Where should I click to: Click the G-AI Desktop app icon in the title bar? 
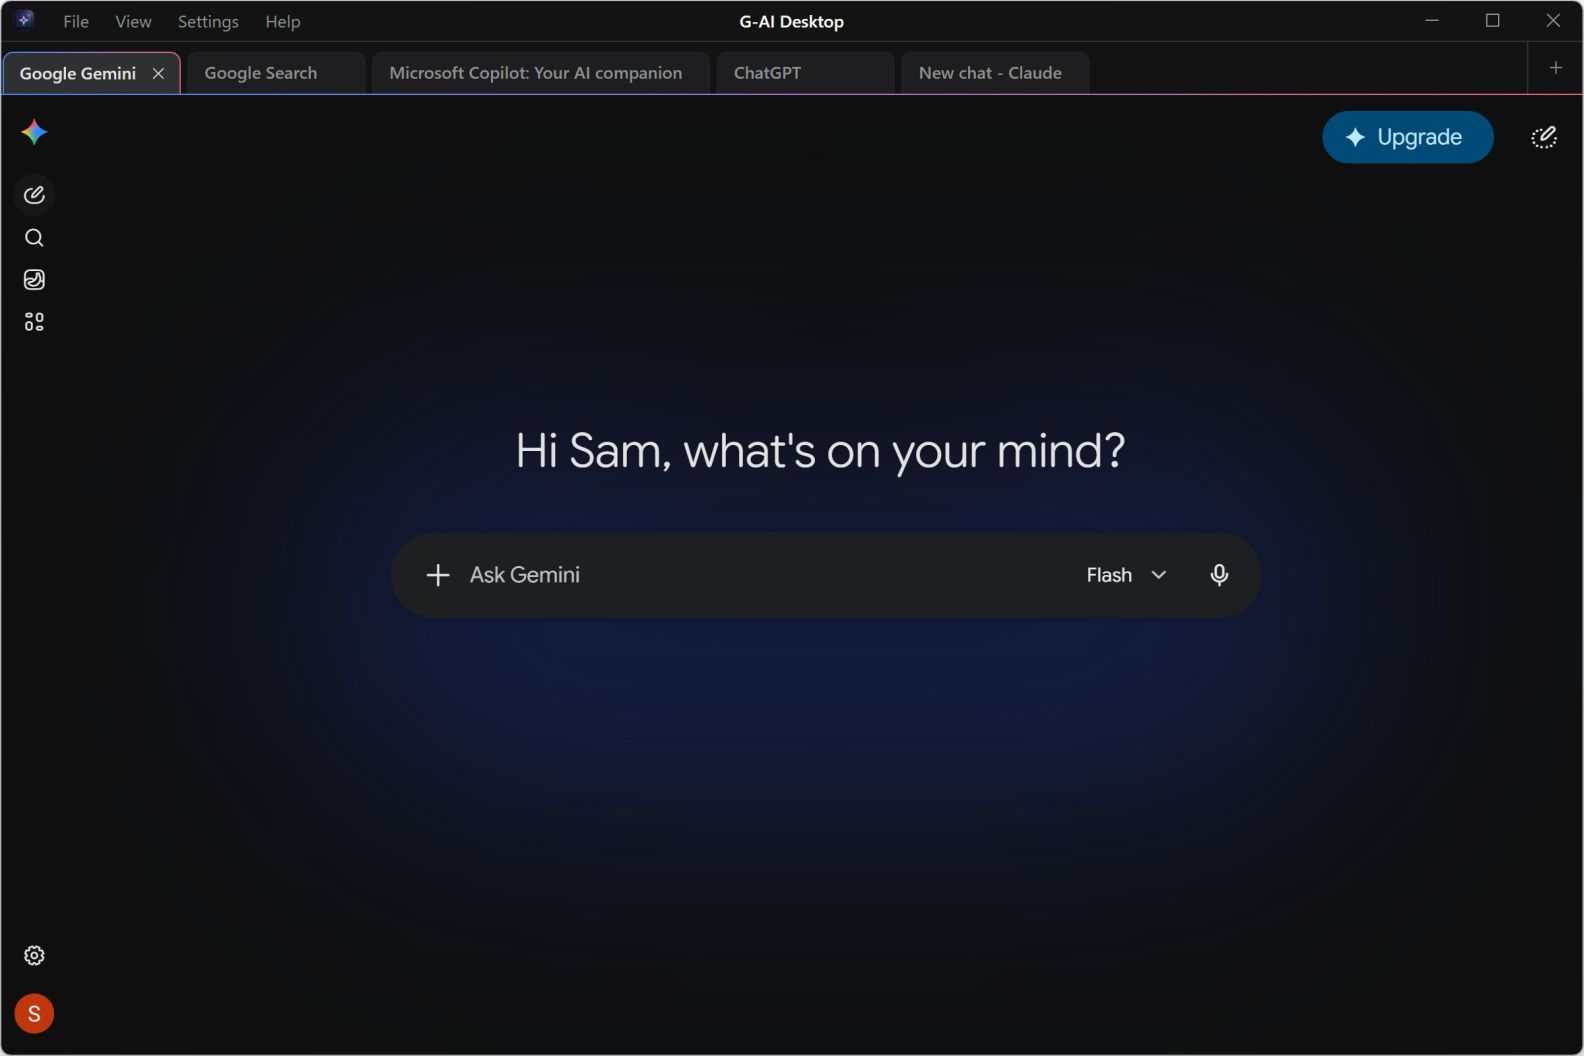[x=25, y=20]
